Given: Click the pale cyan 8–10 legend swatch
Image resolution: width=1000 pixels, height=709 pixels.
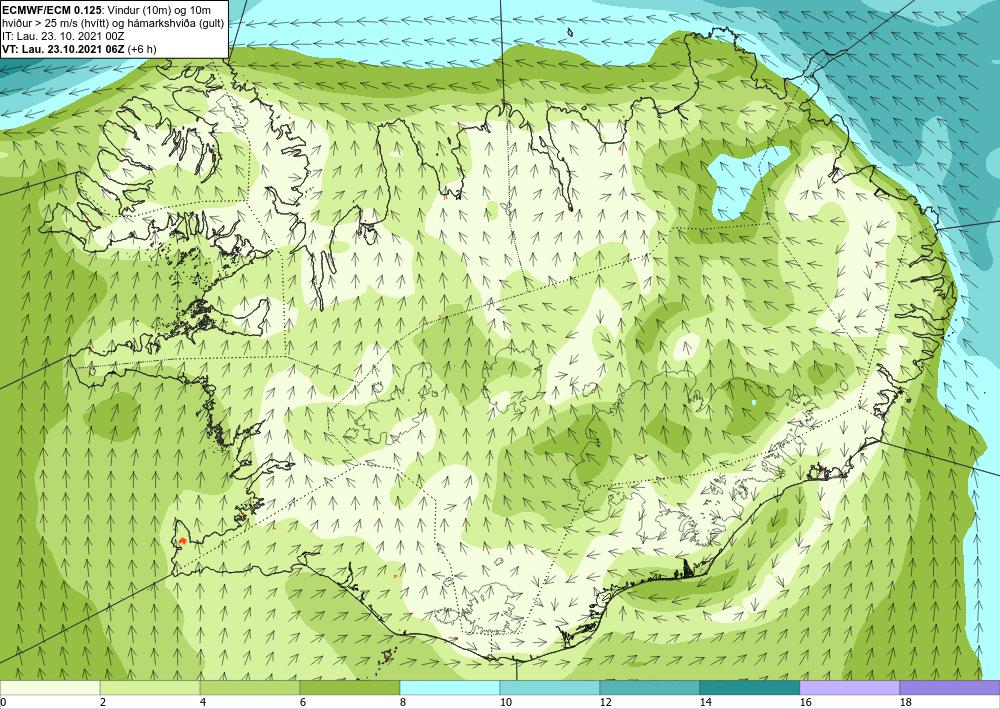Looking at the screenshot, I should 450,687.
